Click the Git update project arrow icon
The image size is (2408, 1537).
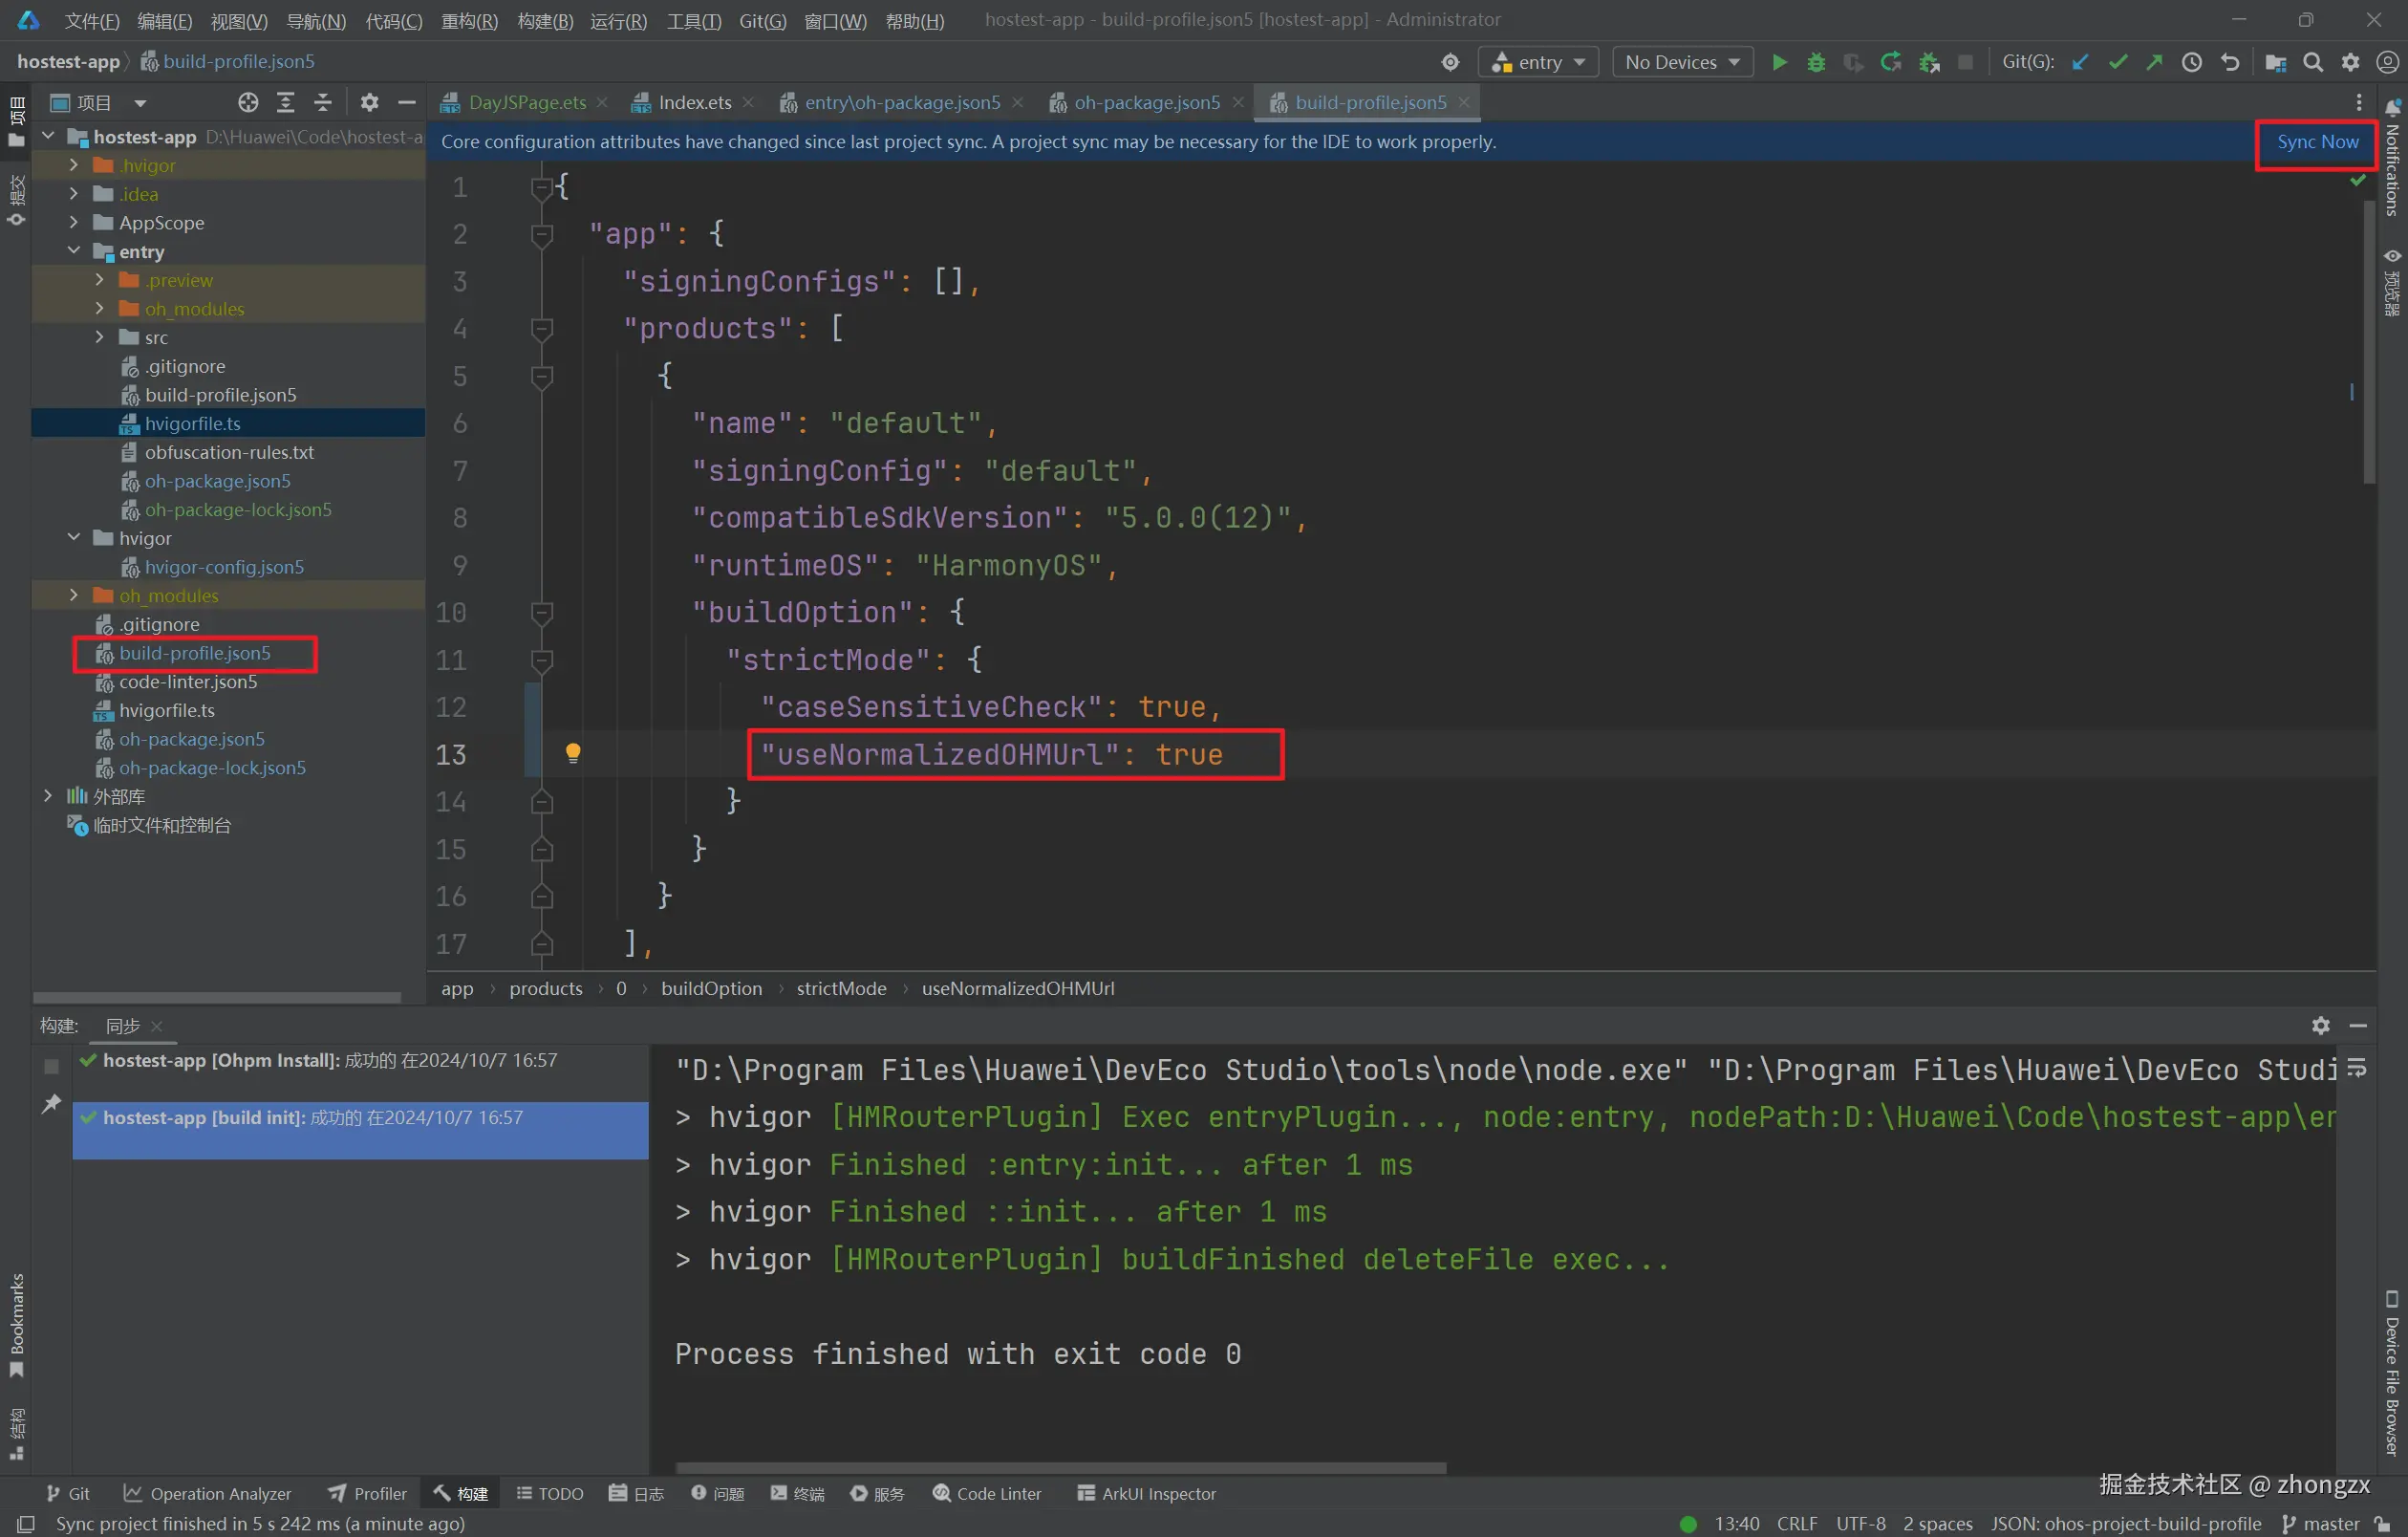(x=2080, y=62)
